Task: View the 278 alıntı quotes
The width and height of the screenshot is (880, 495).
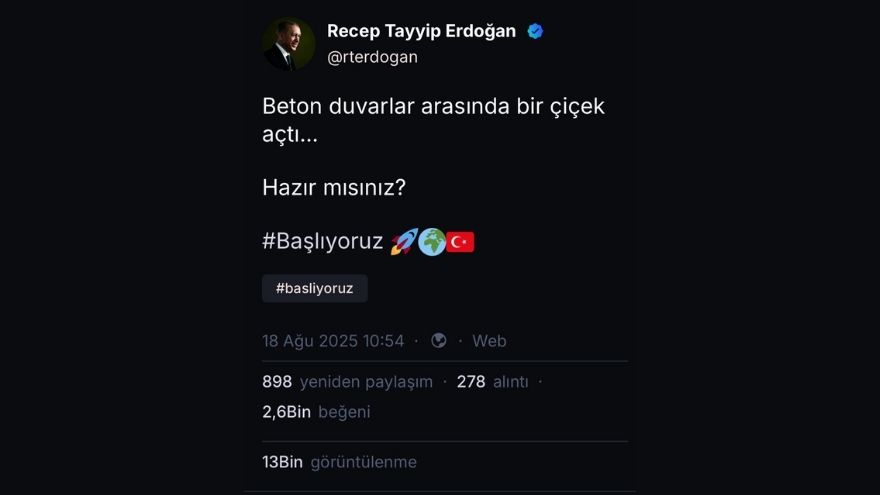Action: click(492, 382)
